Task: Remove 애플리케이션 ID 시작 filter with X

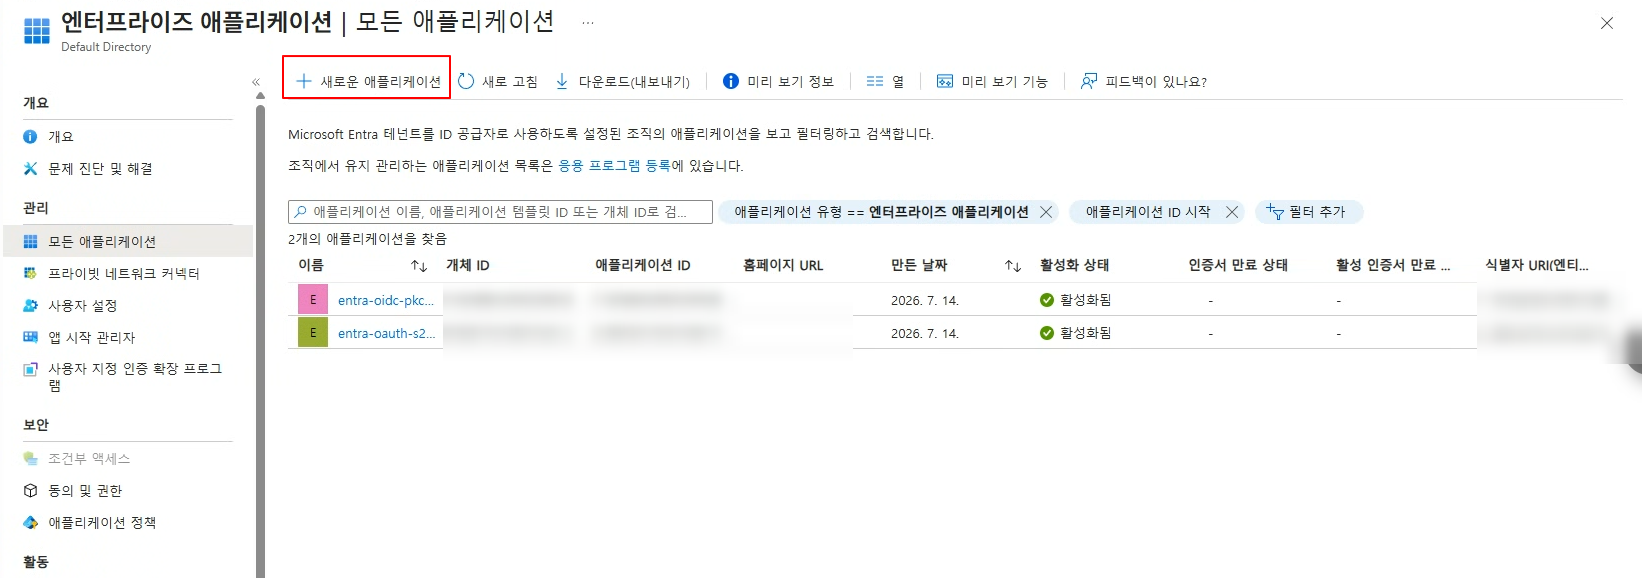Action: (1232, 212)
